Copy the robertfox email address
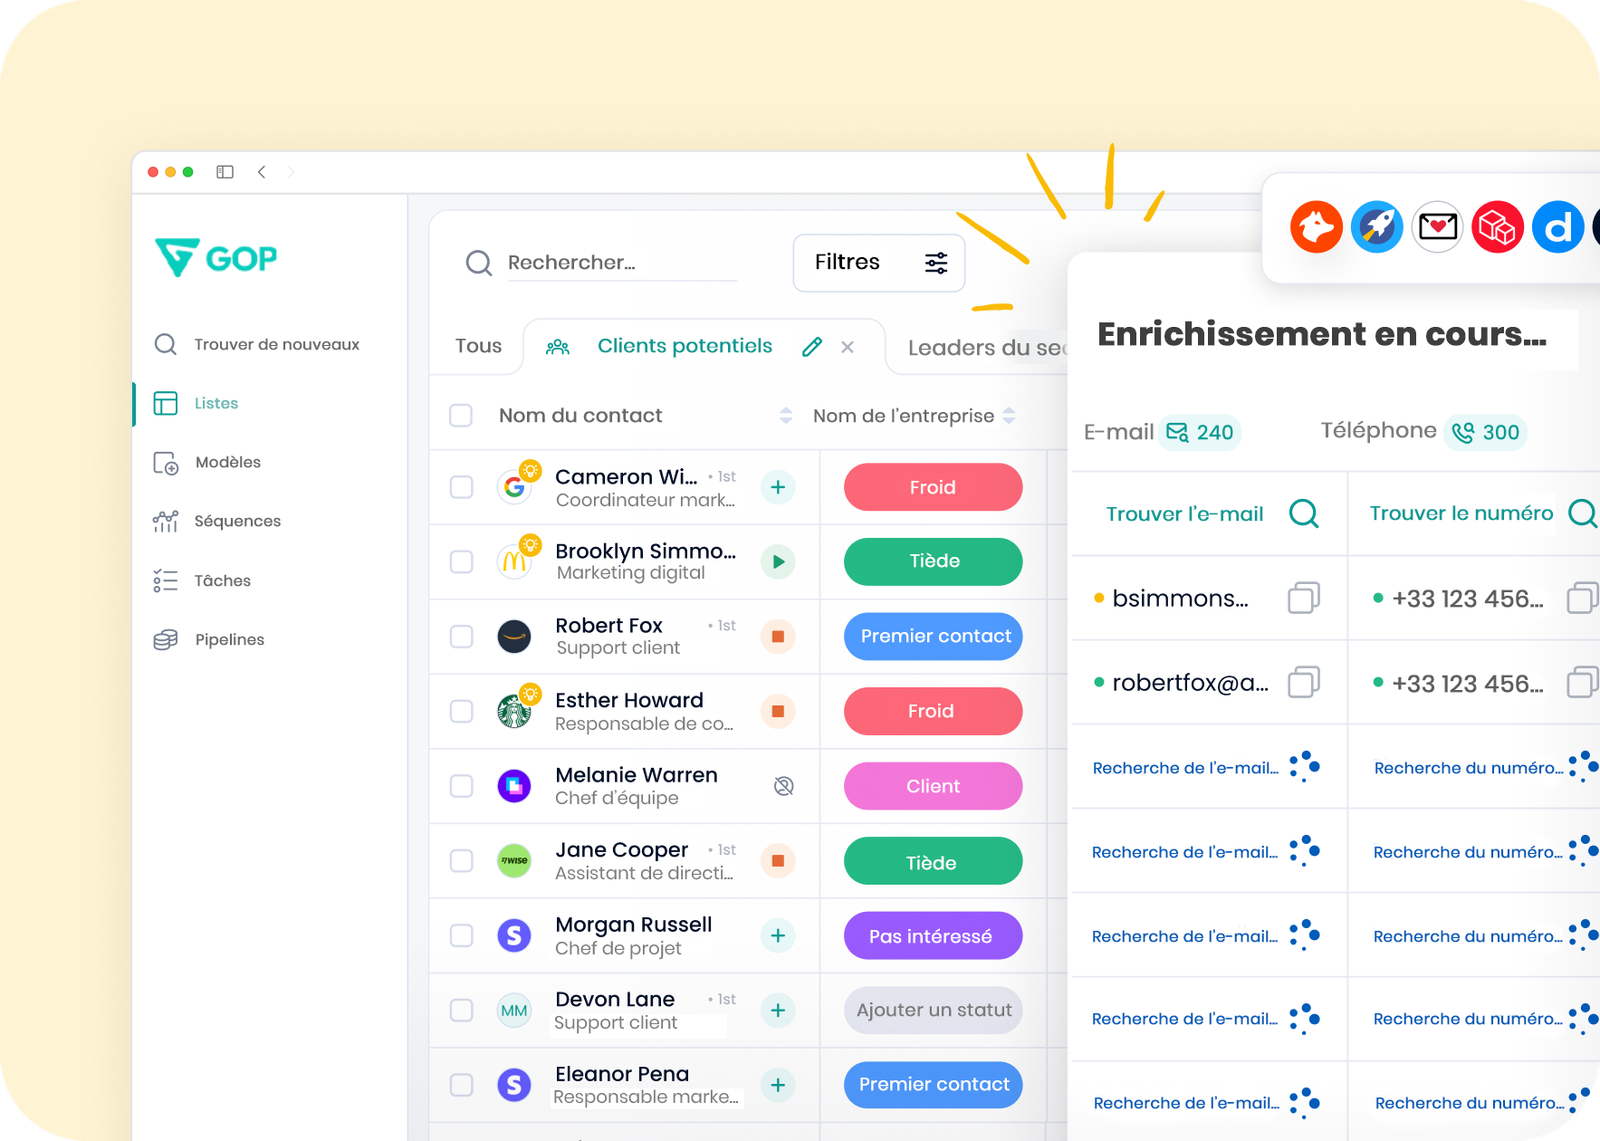 1303,683
